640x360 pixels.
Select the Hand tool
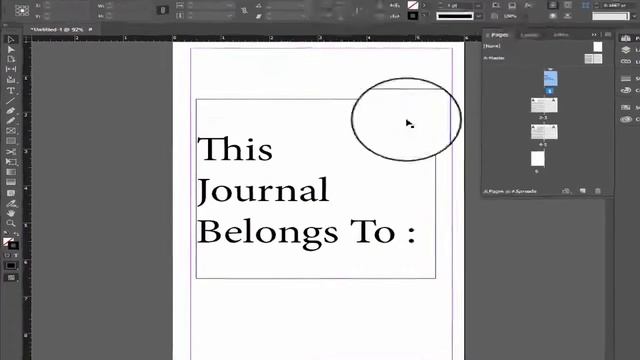pos(11,213)
